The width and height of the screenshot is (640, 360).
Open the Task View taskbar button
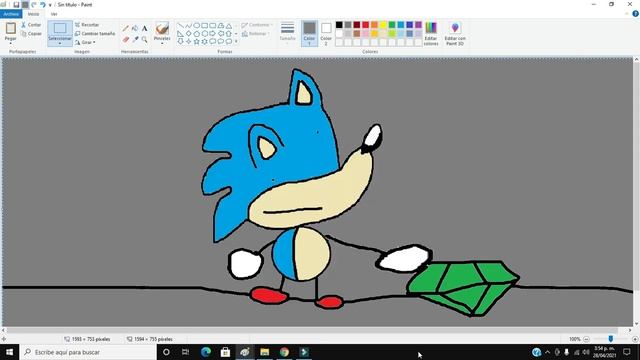(x=186, y=352)
